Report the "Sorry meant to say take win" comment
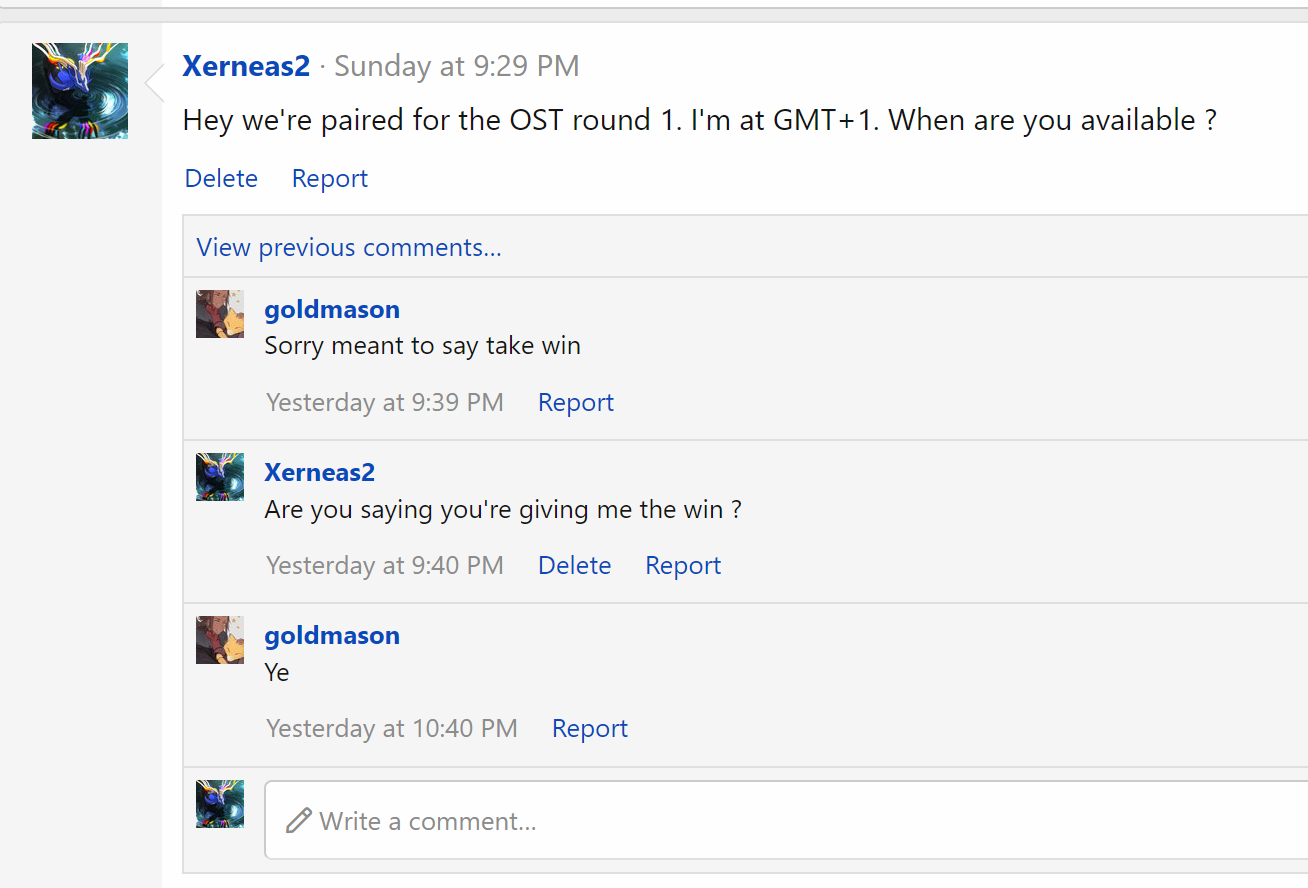 coord(575,402)
